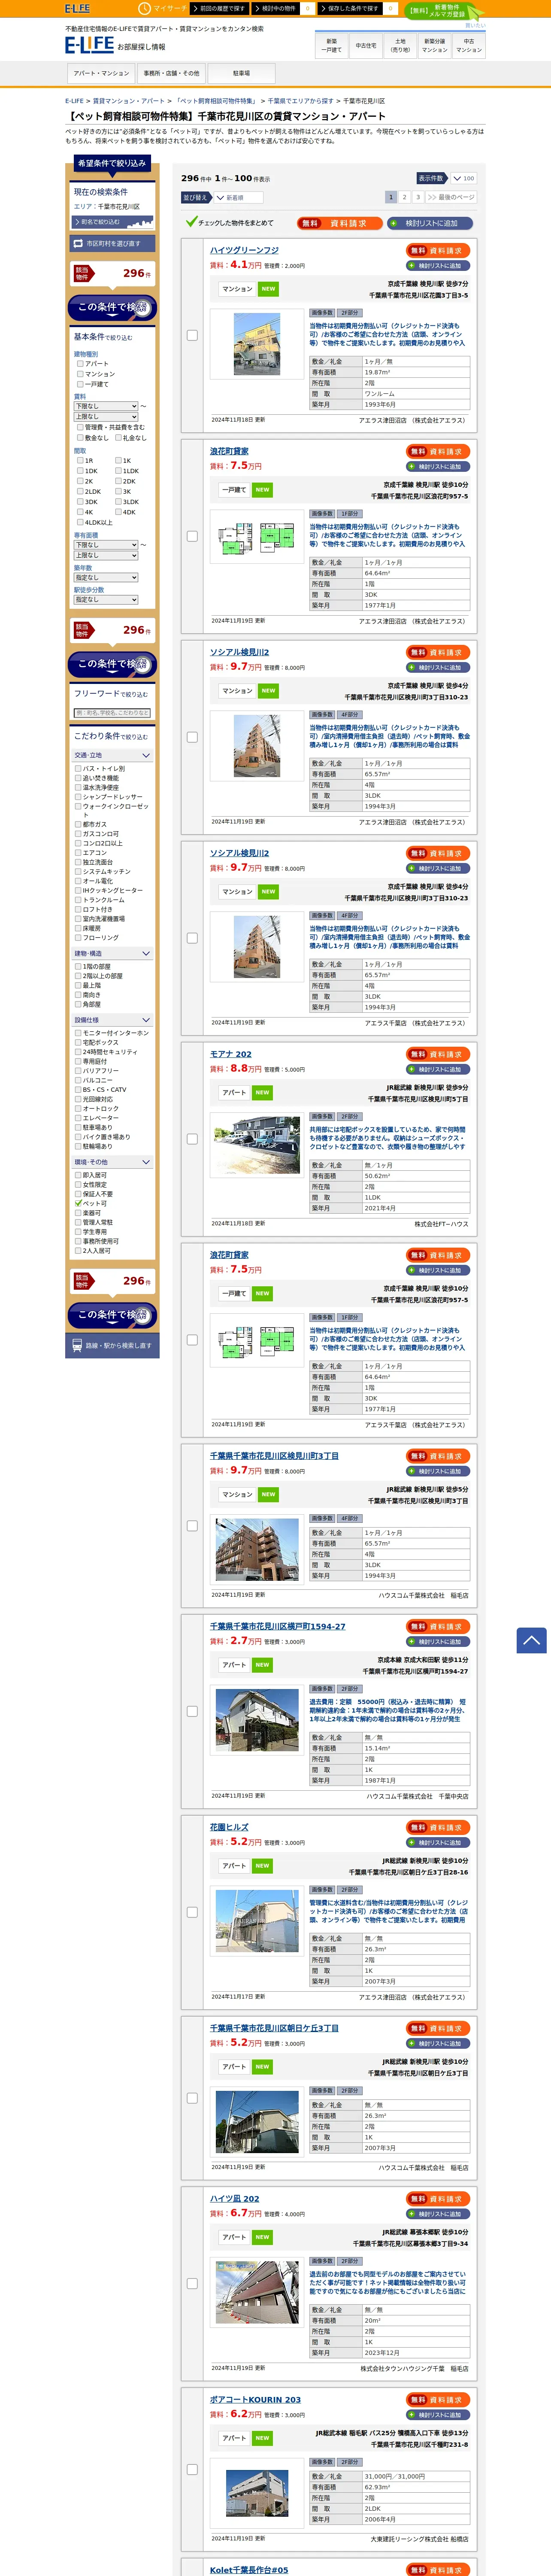Open the 築年数 指定なし dropdown
Image resolution: width=551 pixels, height=2576 pixels.
coord(105,578)
